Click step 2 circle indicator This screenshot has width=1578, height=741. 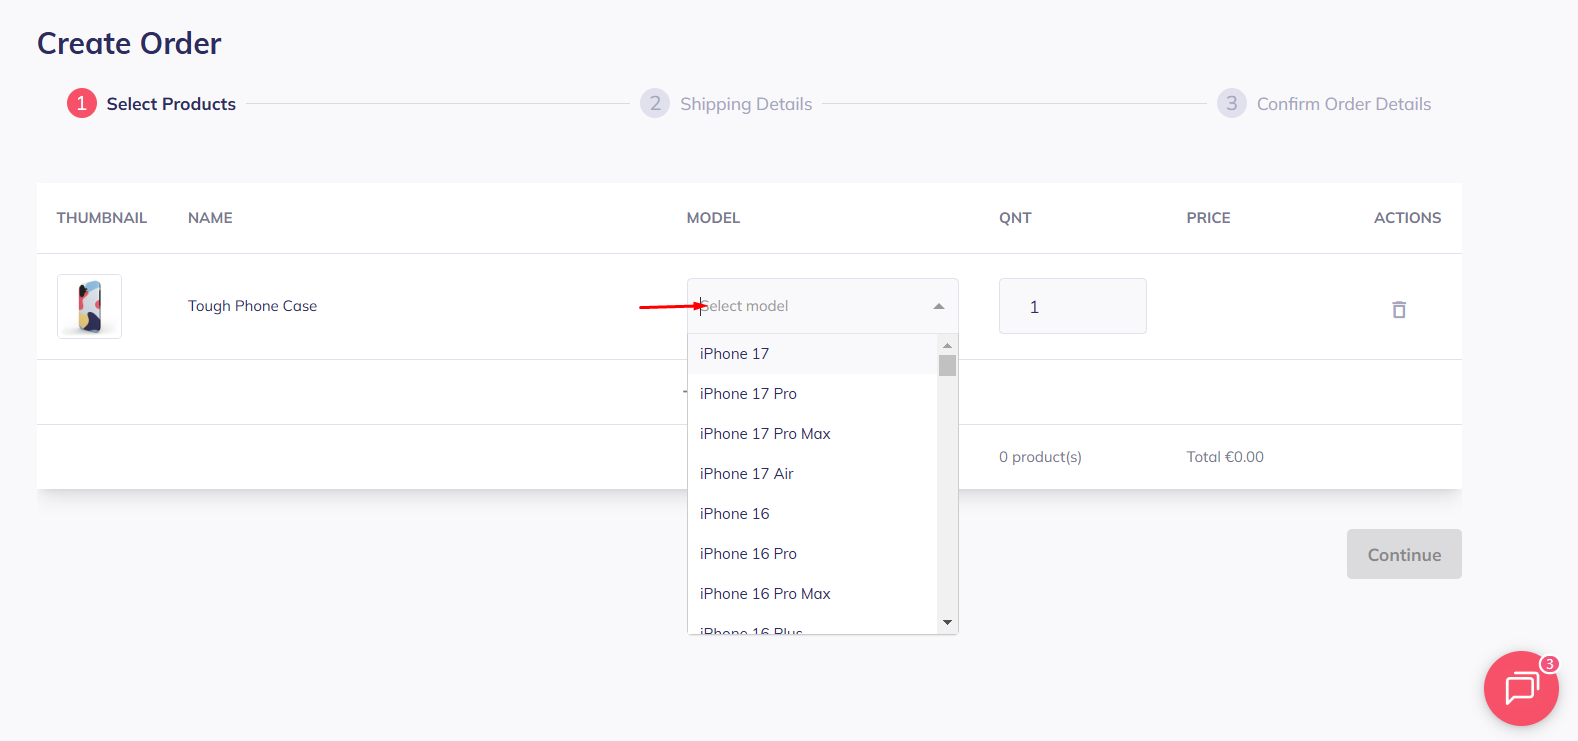coord(655,103)
